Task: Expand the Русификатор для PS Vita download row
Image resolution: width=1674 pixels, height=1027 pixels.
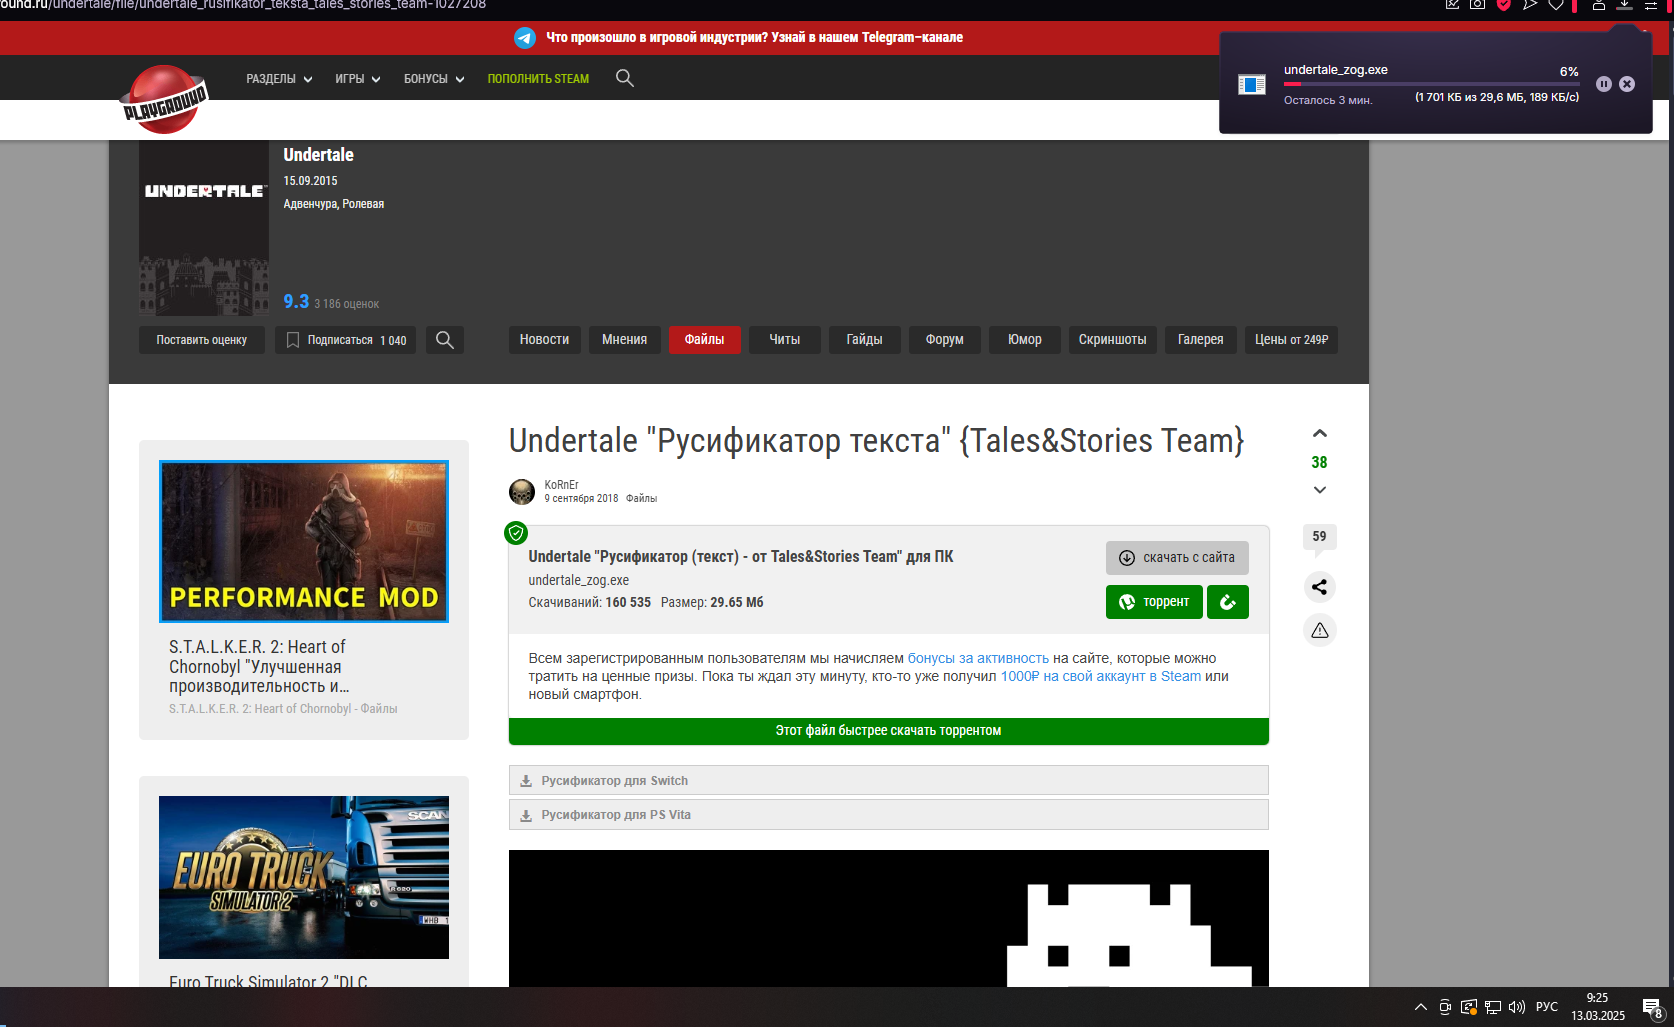Action: pyautogui.click(x=889, y=815)
